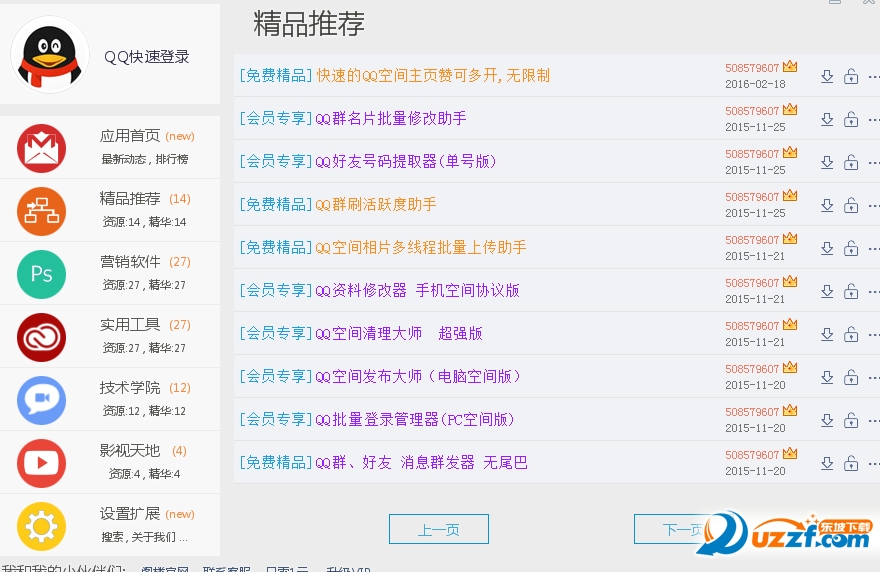Download QQ资料修改器 via its arrow icon
This screenshot has width=880, height=572.
coord(827,291)
